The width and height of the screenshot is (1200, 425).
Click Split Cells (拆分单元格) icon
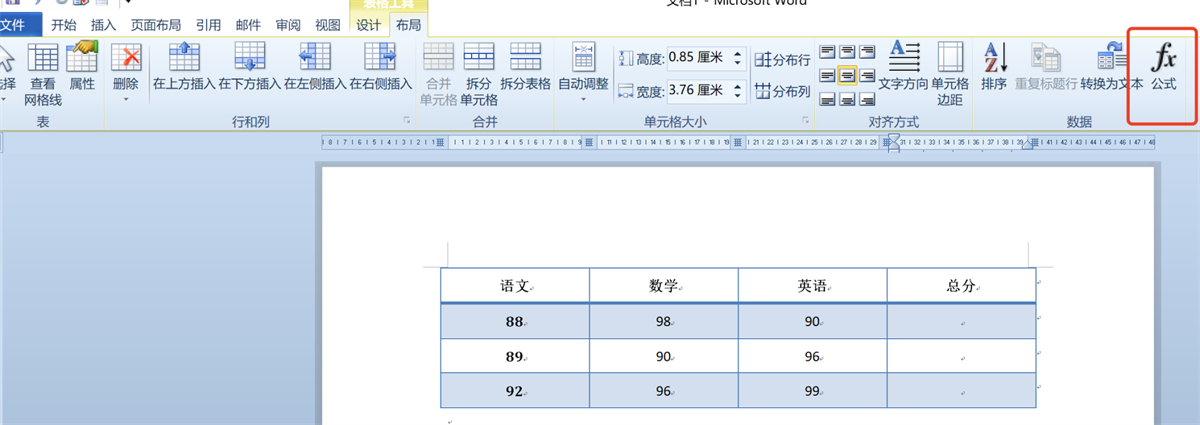[x=479, y=66]
